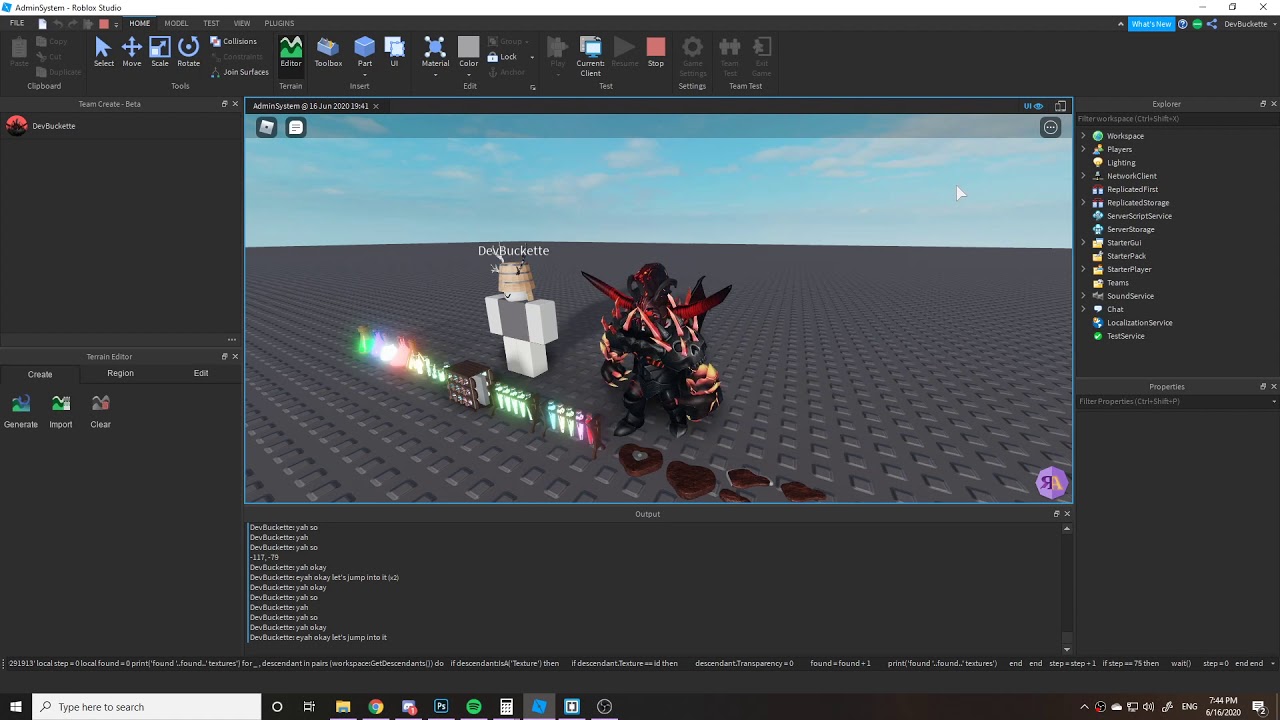The width and height of the screenshot is (1280, 720).
Task: Open Photoshop from the taskbar
Action: pos(441,707)
